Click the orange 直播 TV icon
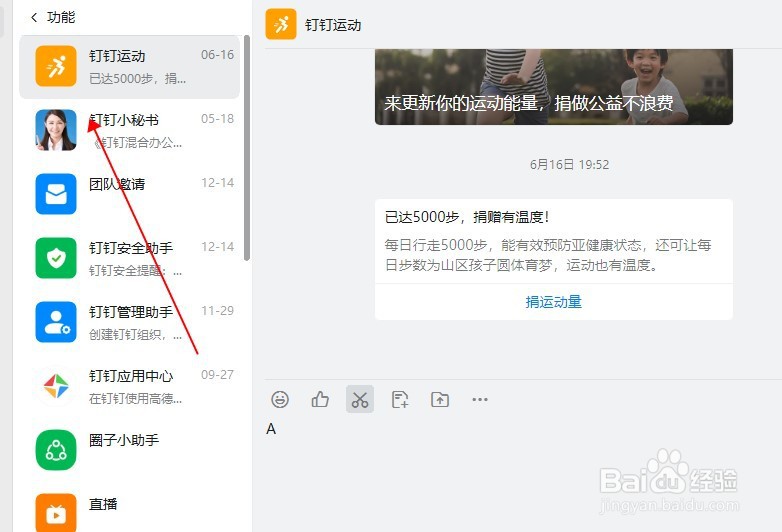 (56, 513)
